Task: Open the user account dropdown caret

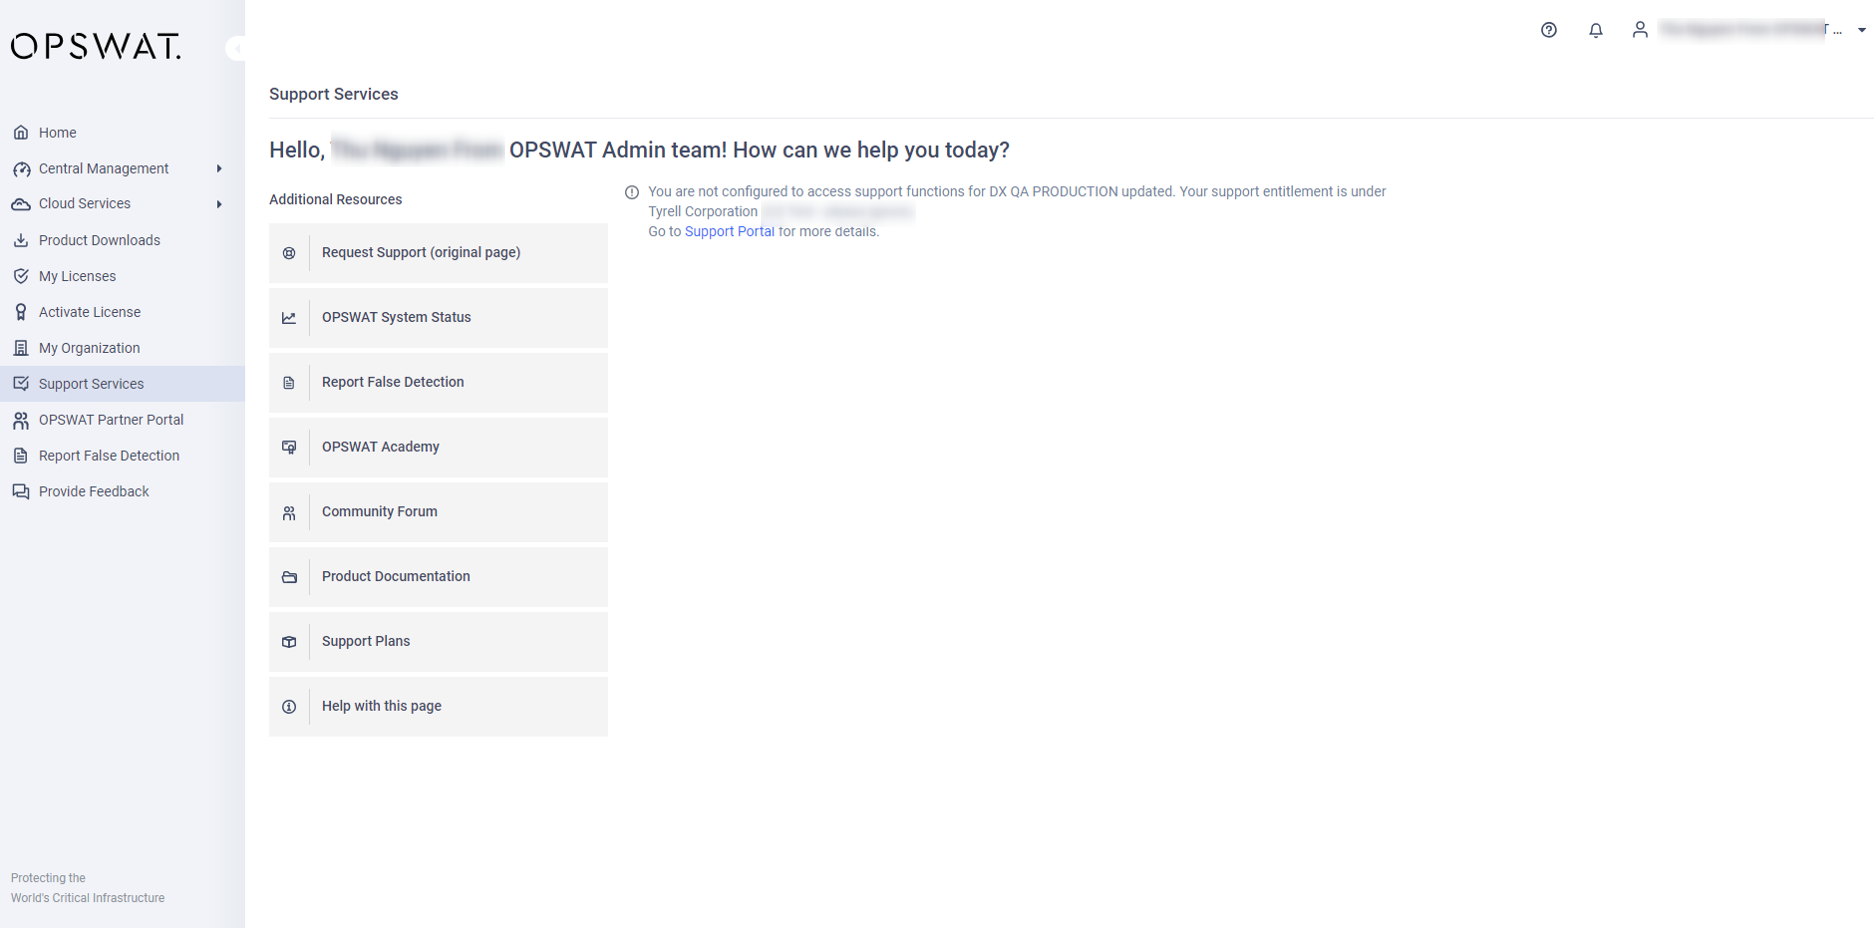Action: [1862, 30]
